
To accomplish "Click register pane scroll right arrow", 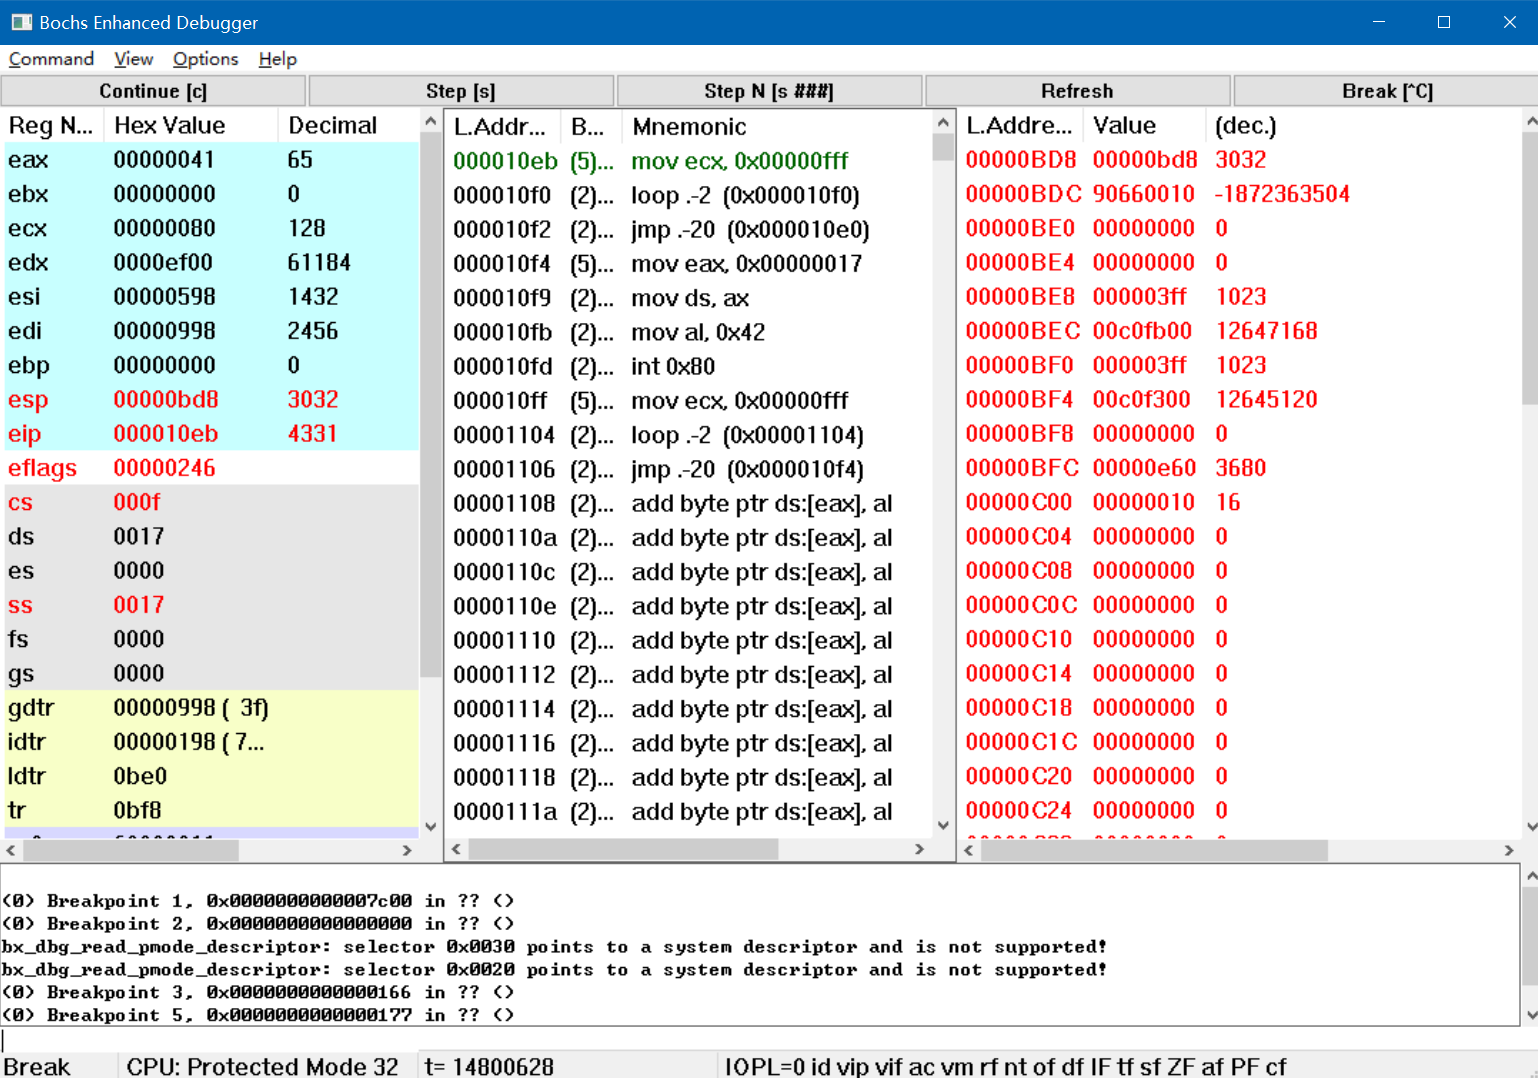I will (x=407, y=850).
